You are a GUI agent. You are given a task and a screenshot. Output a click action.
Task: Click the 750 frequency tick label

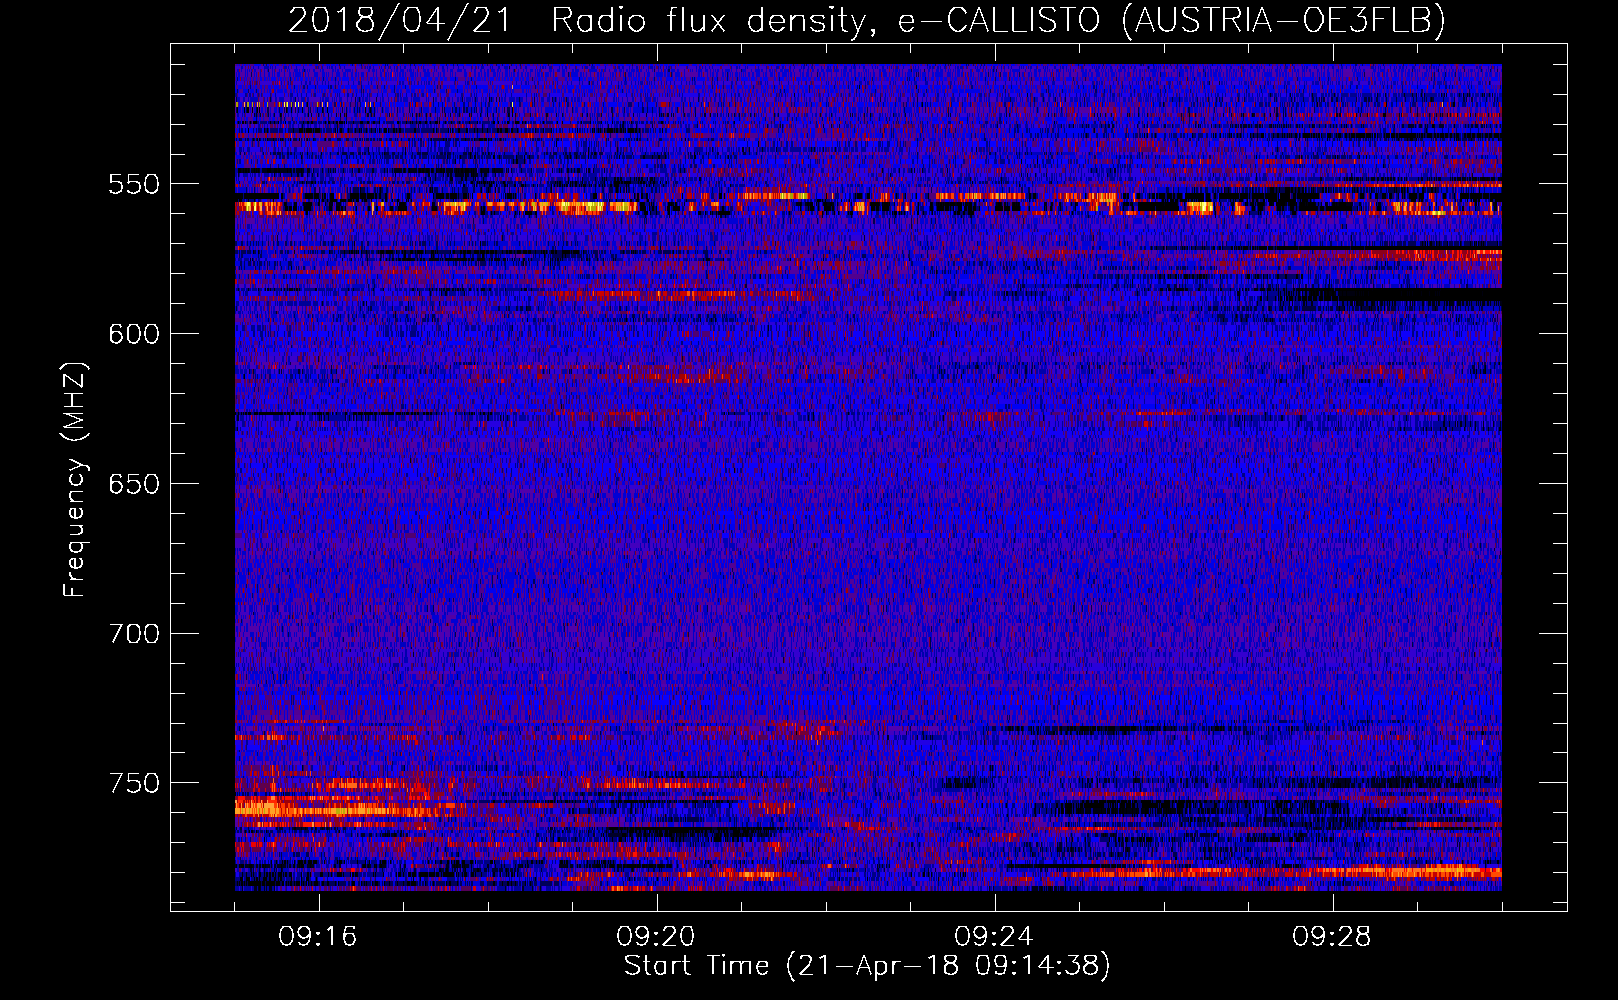tap(134, 784)
